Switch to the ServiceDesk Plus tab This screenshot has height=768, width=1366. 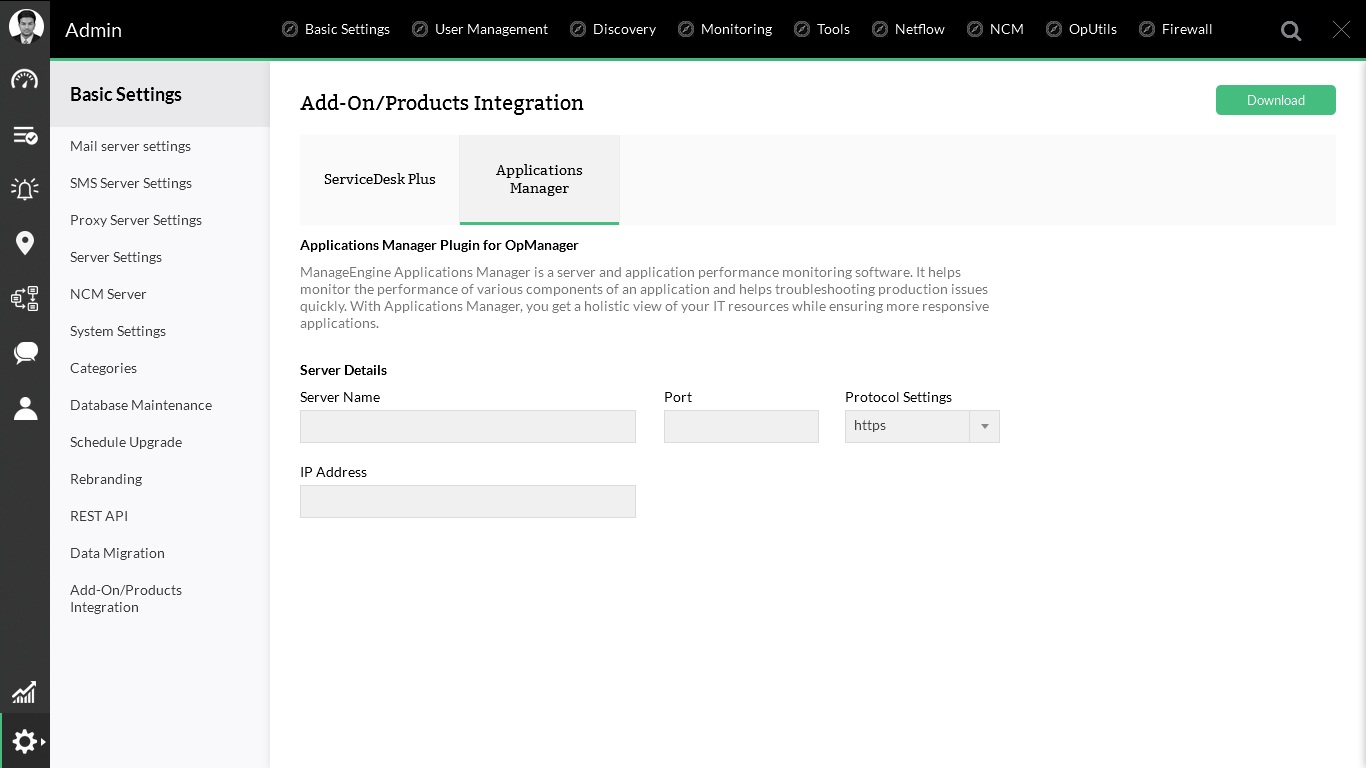coord(380,180)
